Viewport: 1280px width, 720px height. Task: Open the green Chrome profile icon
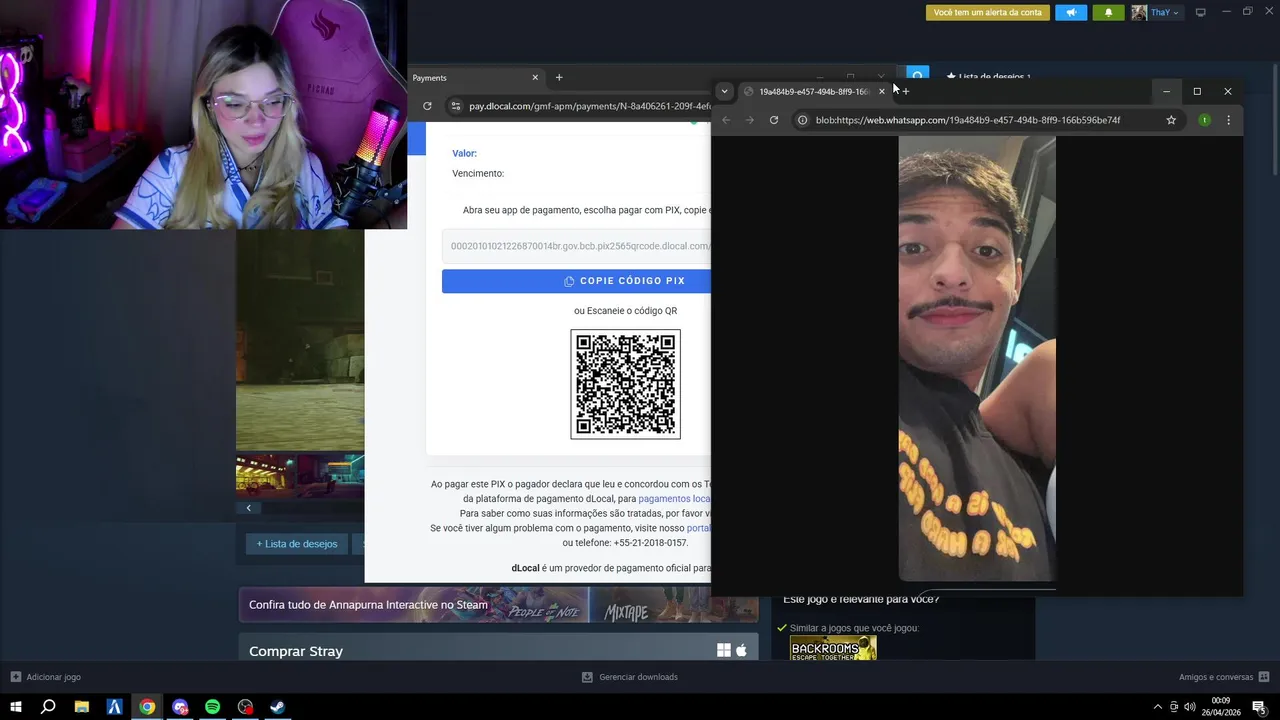point(1204,120)
